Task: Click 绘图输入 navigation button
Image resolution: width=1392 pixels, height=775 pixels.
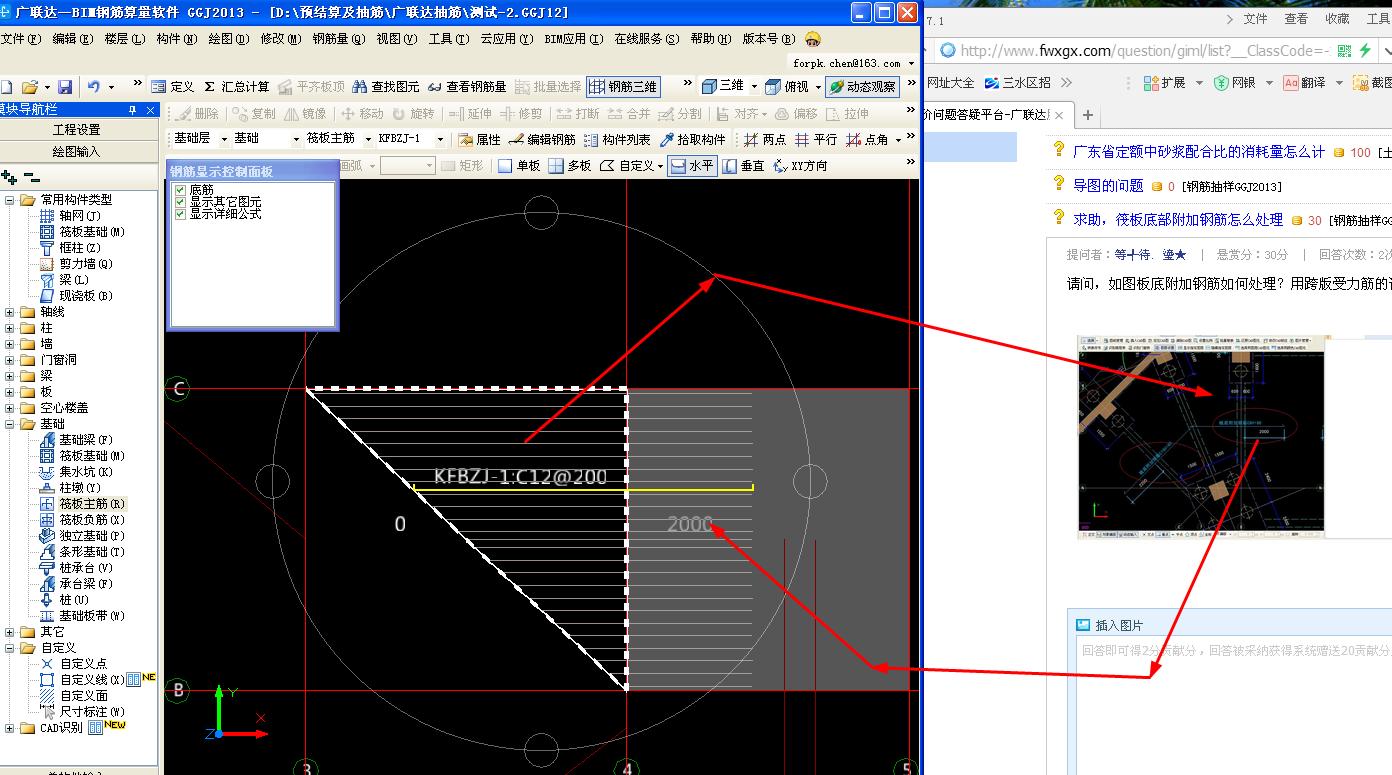Action: click(x=77, y=152)
